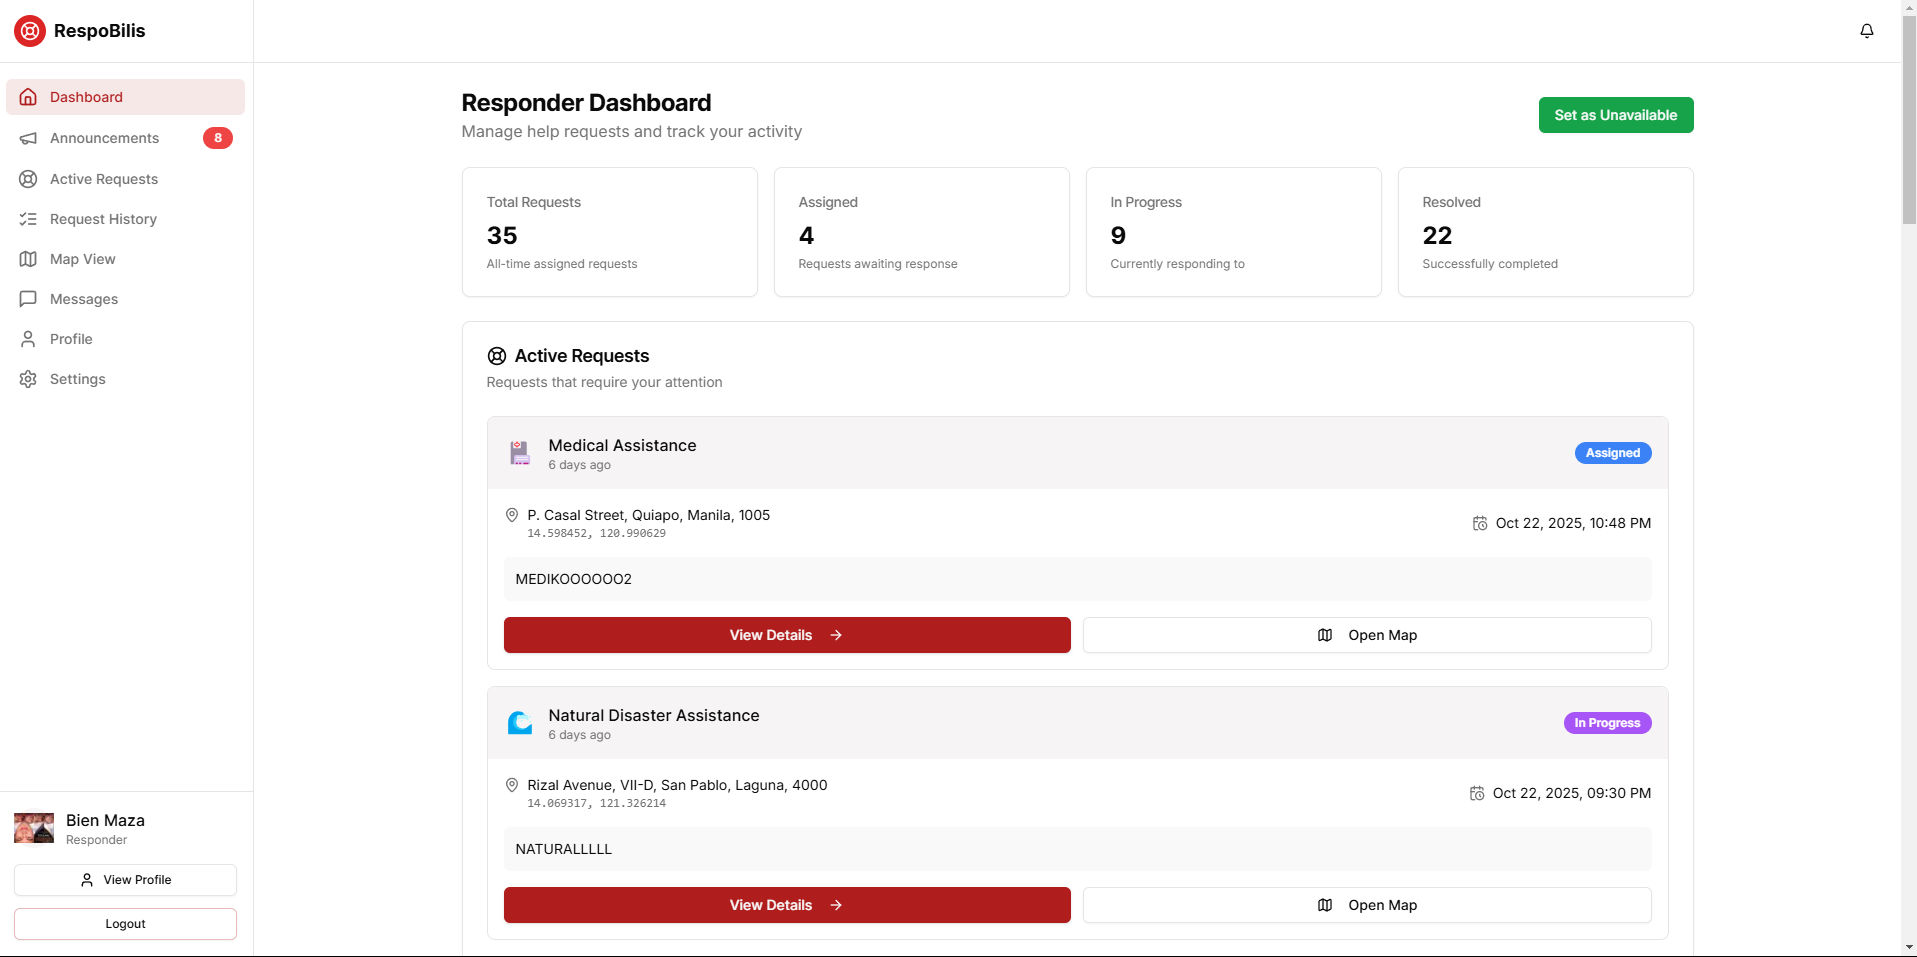1917x957 pixels.
Task: Click calendar icon next to 09:30 PM date
Action: coord(1477,793)
